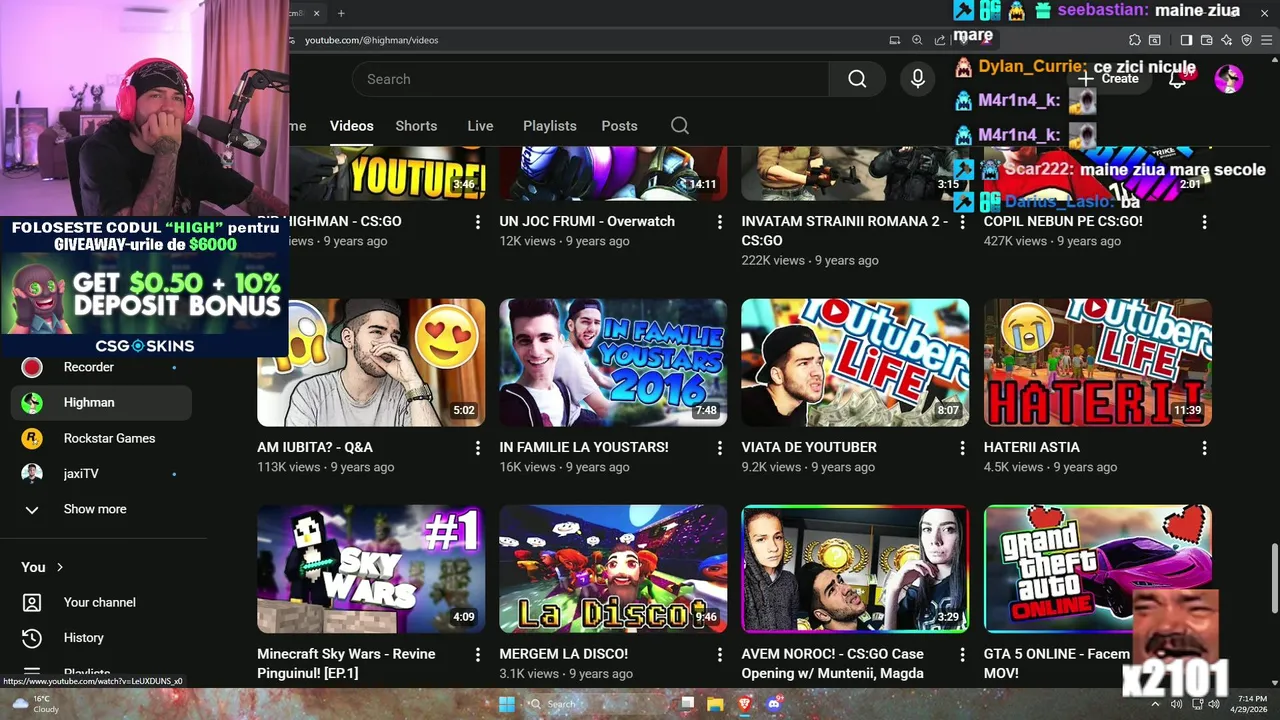
Task: Open the AM IUBITA? - Q&A title link
Action: point(315,447)
